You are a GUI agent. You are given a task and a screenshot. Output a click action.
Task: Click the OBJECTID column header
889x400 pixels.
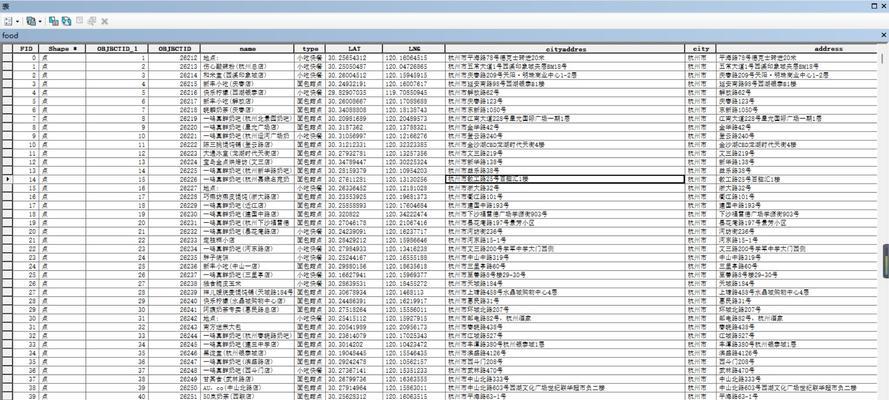point(174,49)
